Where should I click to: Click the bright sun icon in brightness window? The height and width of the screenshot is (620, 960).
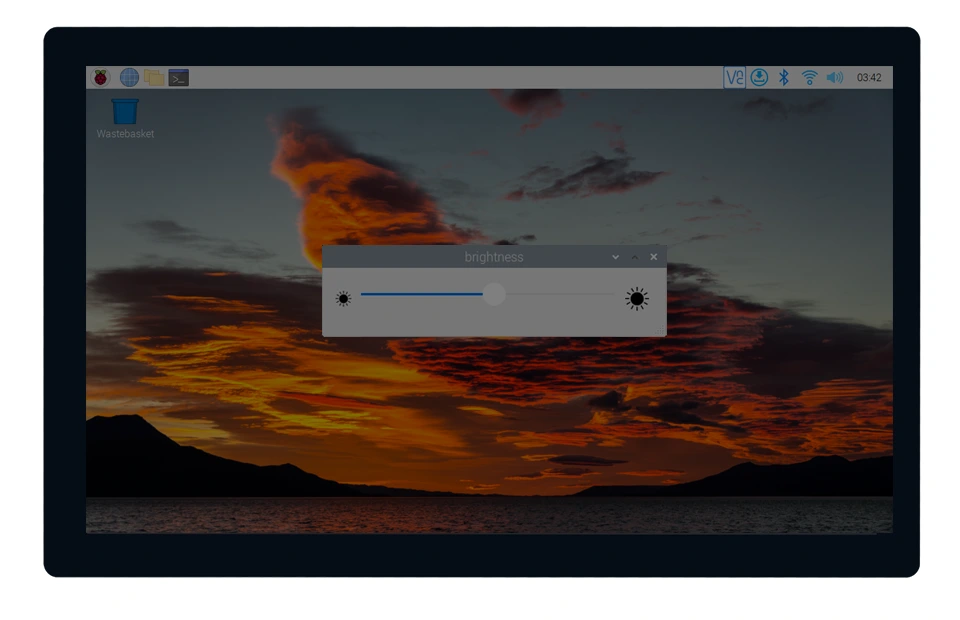(637, 298)
